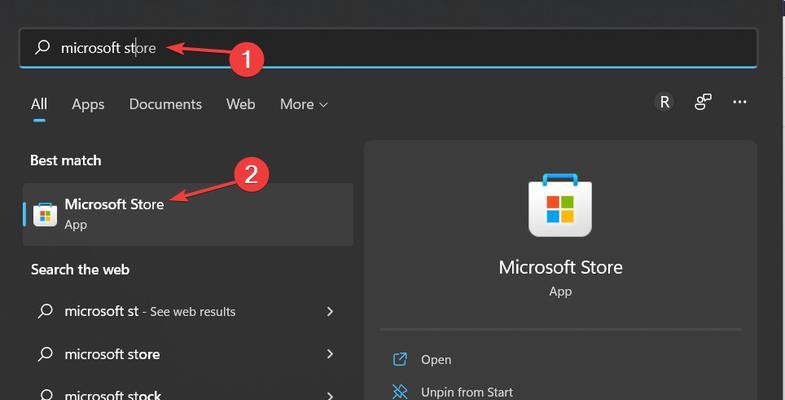Expand the More dropdown
The image size is (785, 400).
303,104
